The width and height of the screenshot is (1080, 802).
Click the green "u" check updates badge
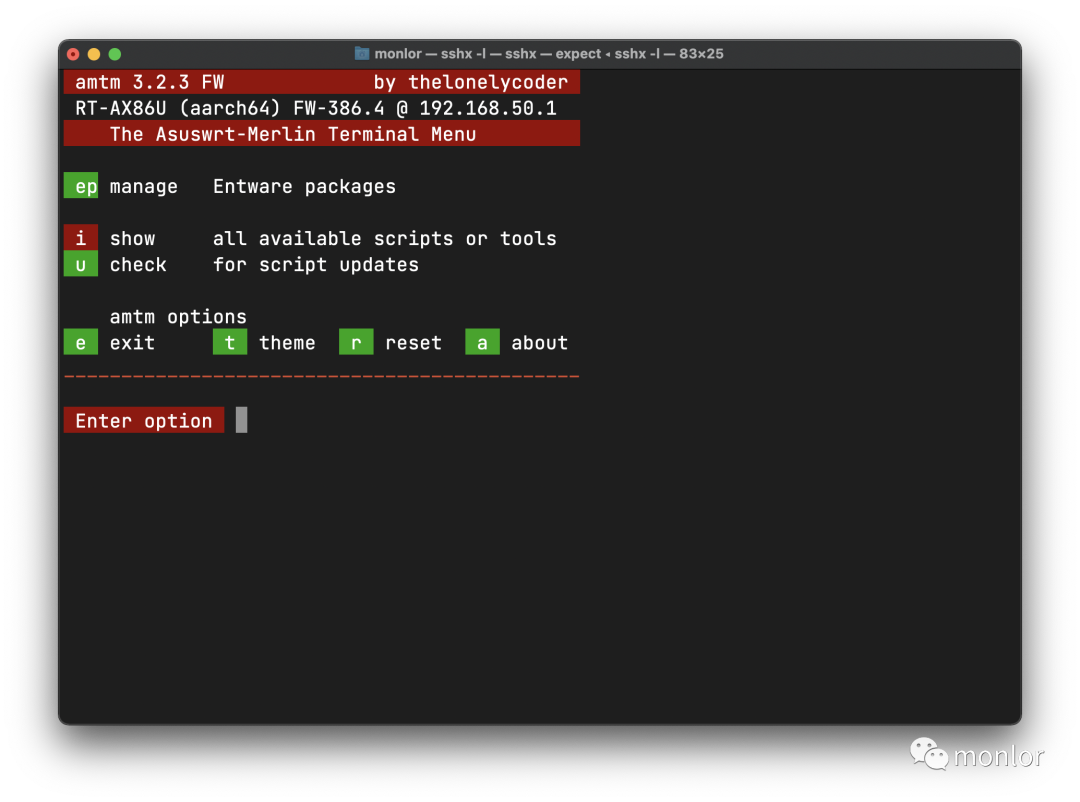pyautogui.click(x=81, y=264)
